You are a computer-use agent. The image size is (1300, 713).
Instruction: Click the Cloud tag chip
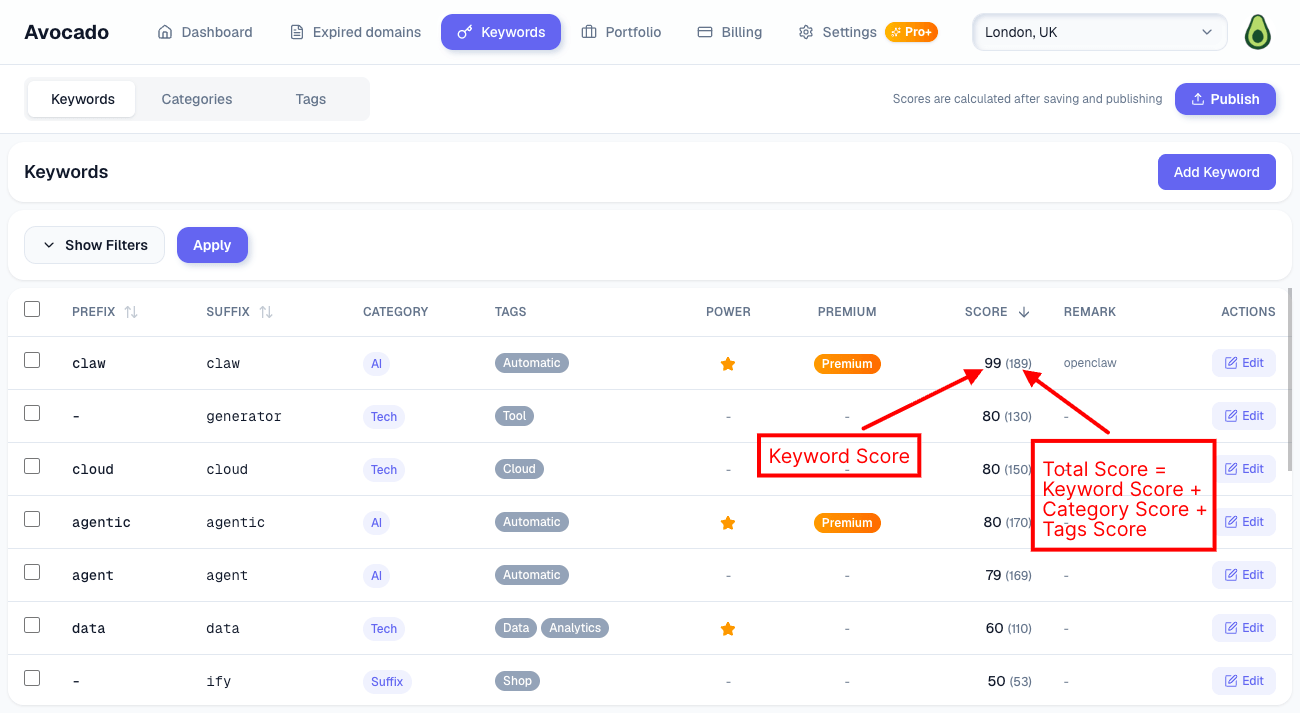pyautogui.click(x=519, y=469)
